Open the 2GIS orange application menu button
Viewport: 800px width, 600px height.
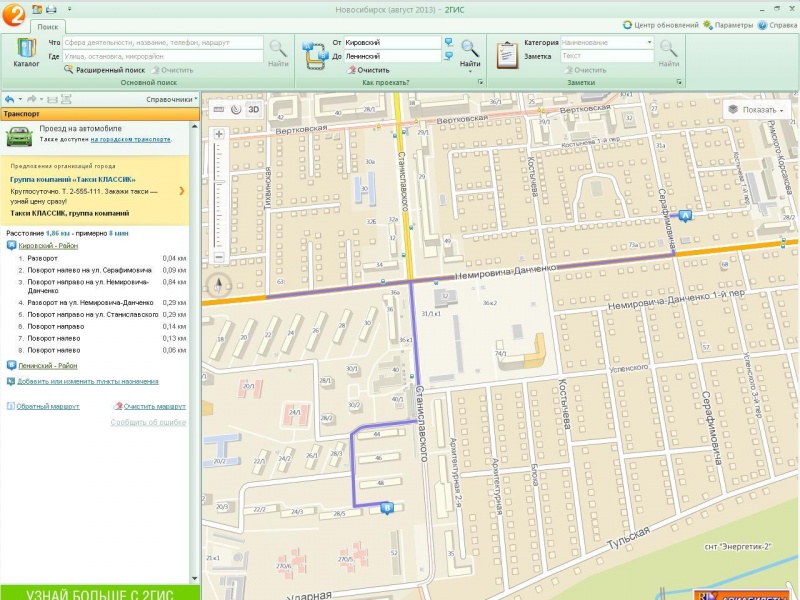(13, 13)
